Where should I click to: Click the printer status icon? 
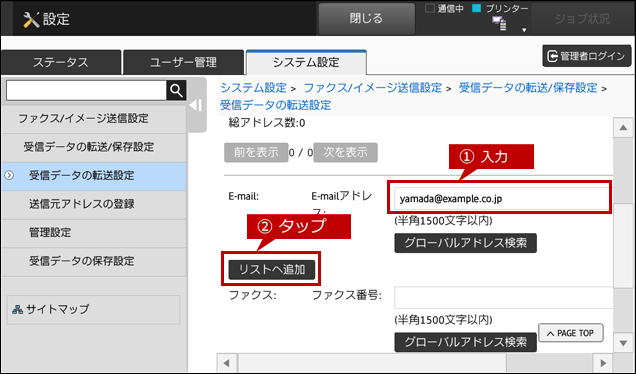click(x=499, y=23)
